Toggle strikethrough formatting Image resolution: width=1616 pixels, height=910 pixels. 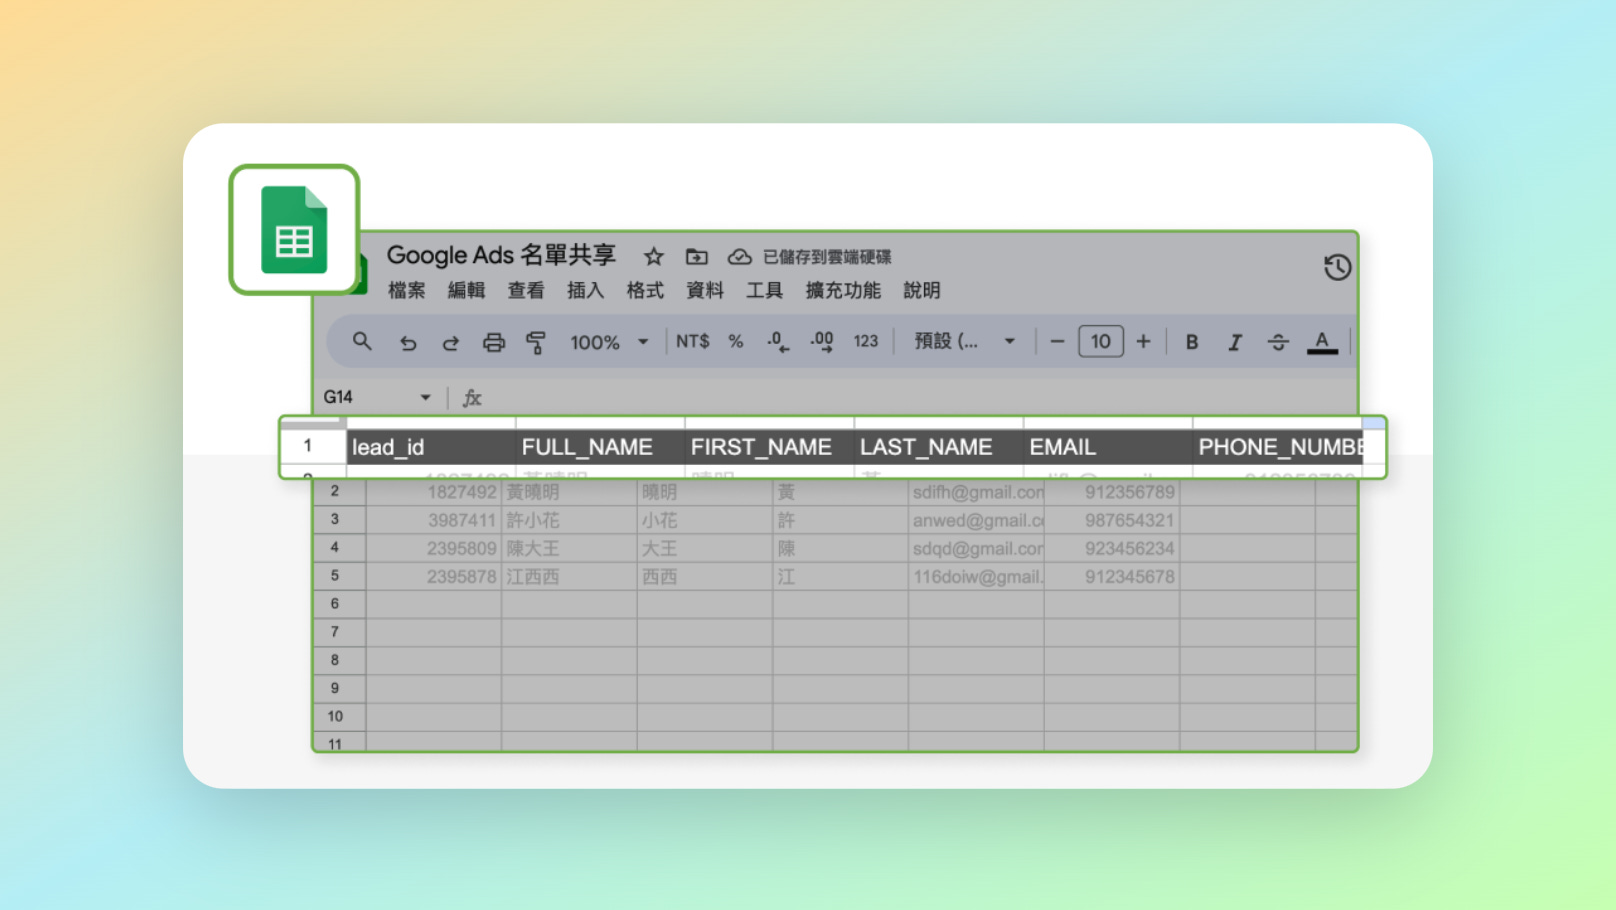coord(1278,342)
